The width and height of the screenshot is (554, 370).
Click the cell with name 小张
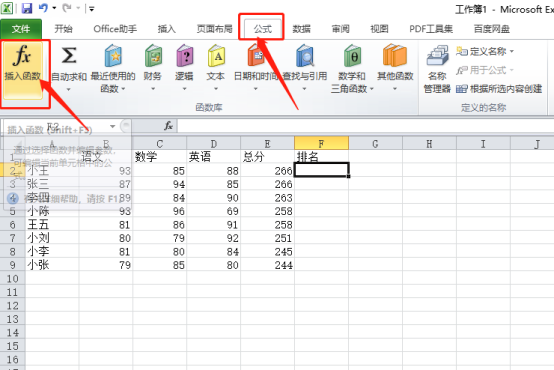coord(52,265)
